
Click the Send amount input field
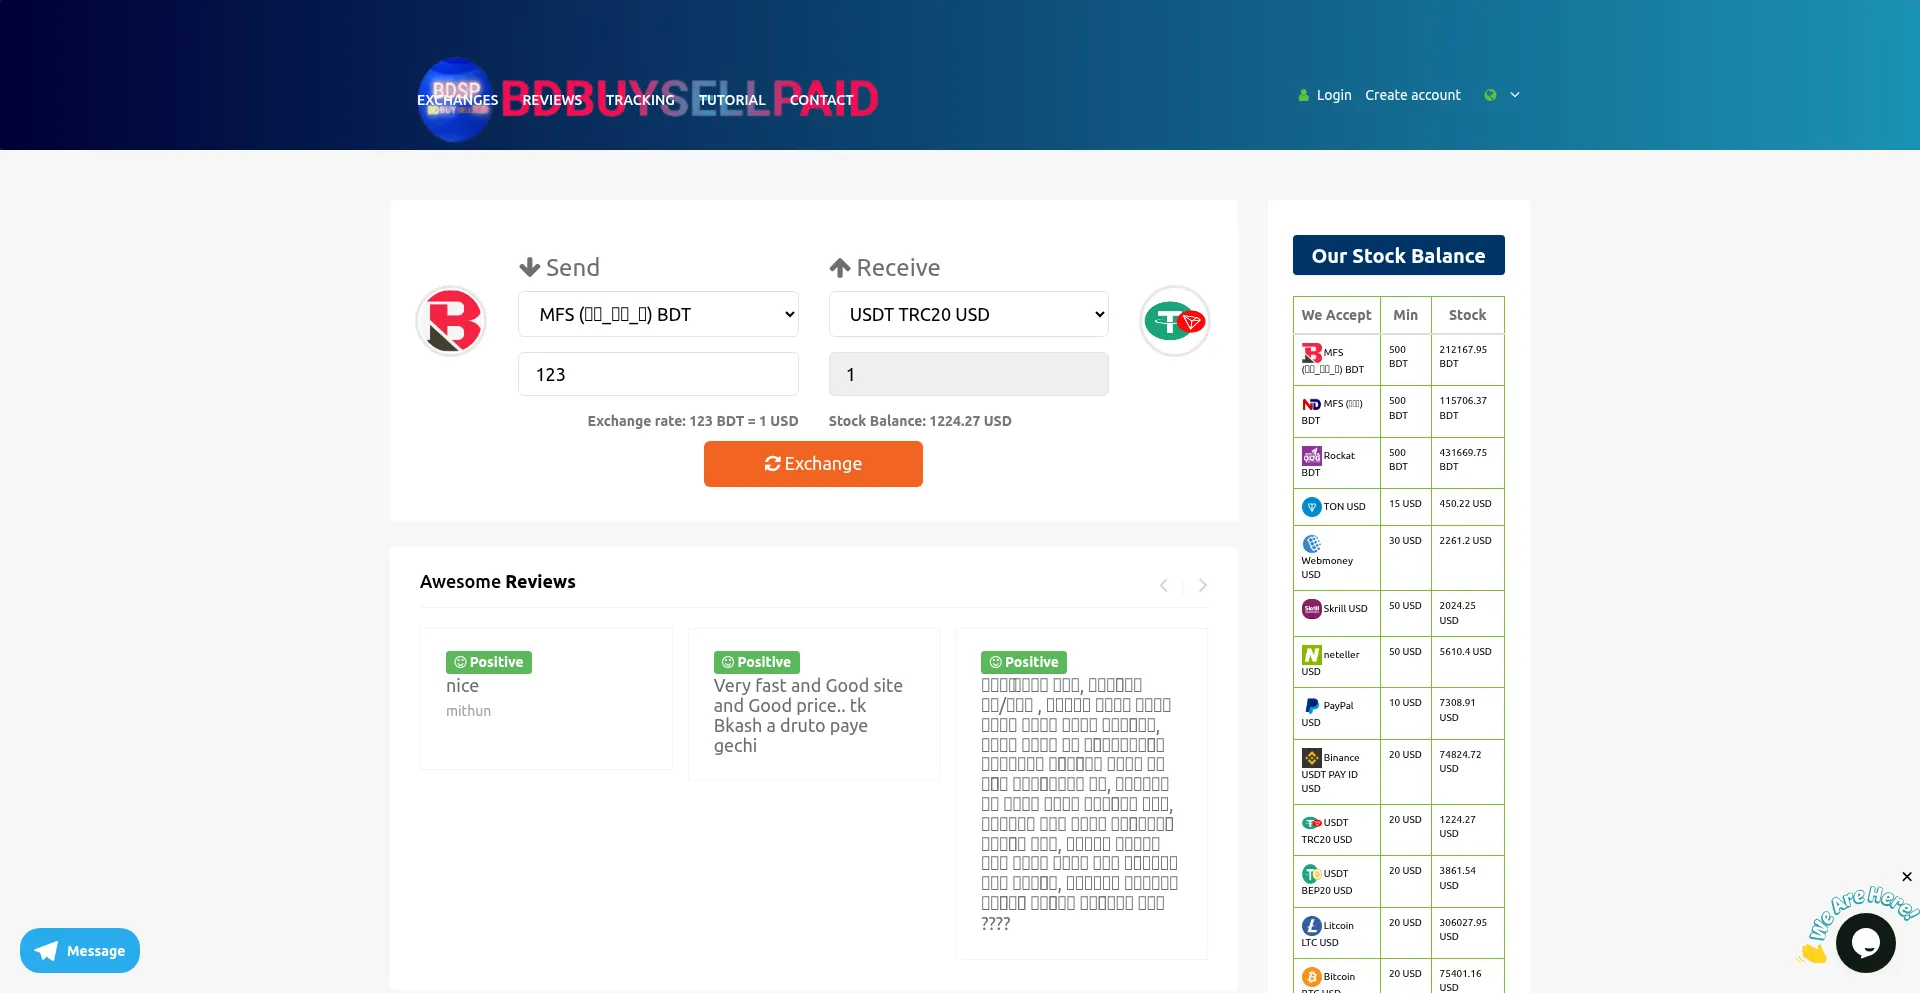(x=658, y=374)
